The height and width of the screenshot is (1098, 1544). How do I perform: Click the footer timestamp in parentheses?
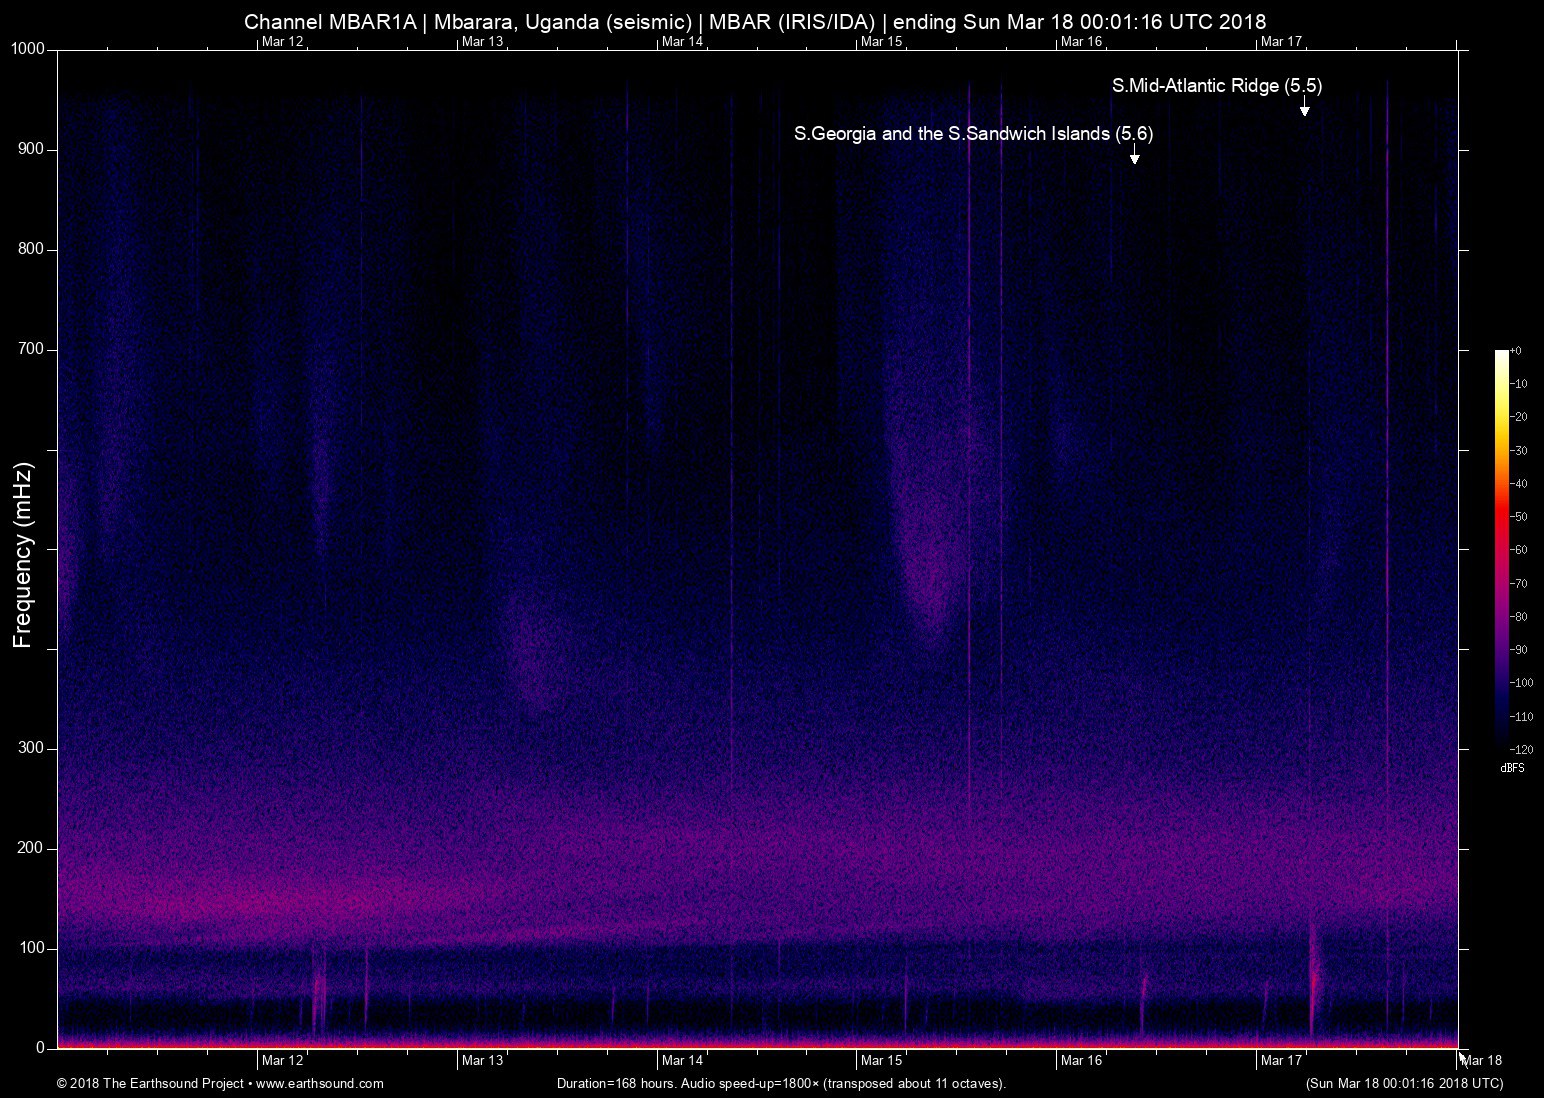pyautogui.click(x=1404, y=1083)
